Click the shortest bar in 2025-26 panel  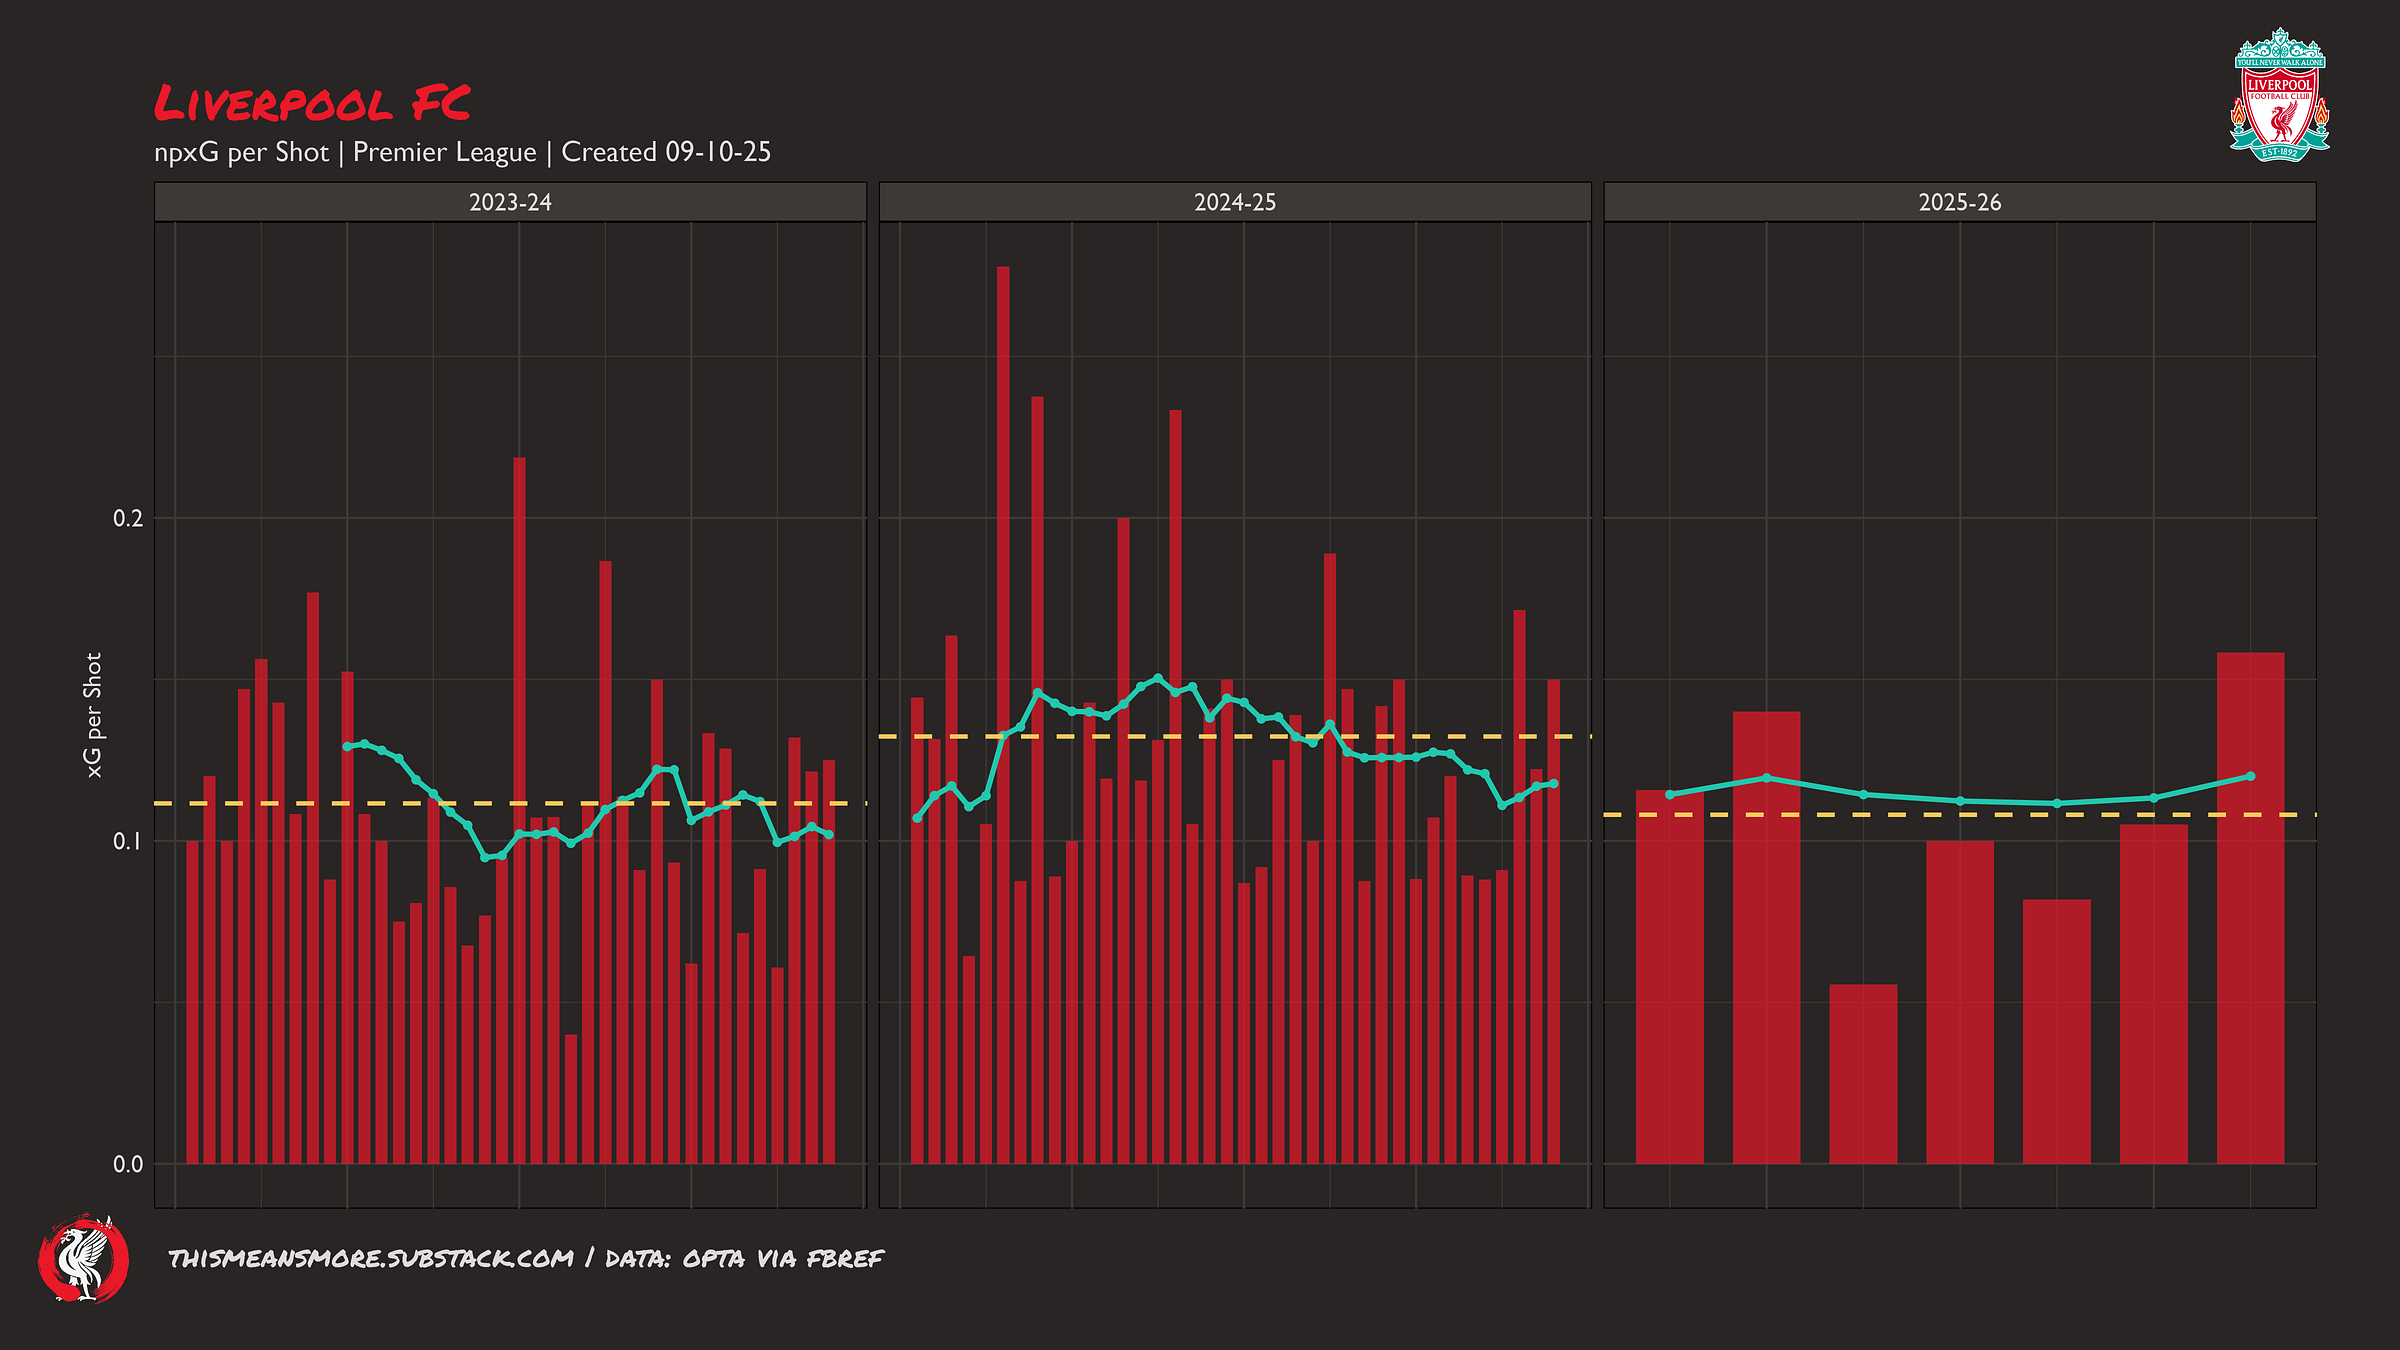(x=1863, y=1075)
